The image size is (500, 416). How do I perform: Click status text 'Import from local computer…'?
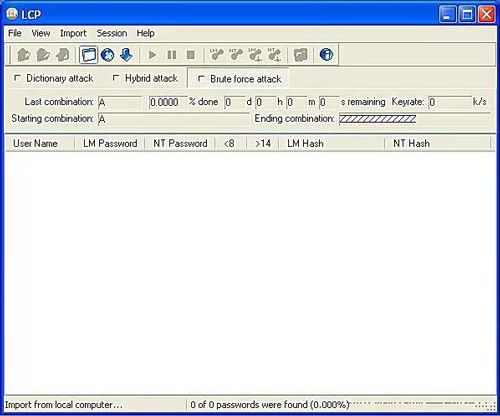click(63, 405)
